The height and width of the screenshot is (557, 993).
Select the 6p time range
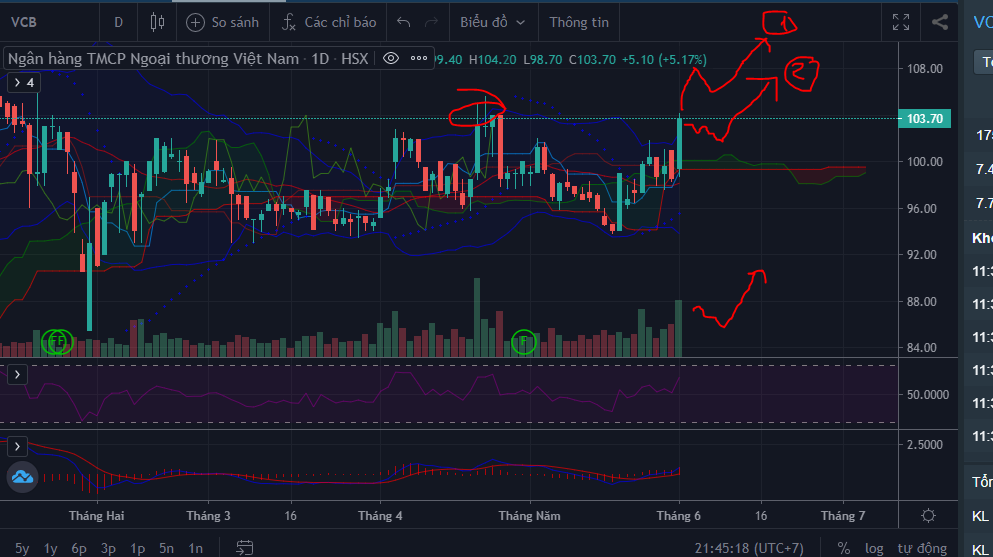[x=79, y=548]
